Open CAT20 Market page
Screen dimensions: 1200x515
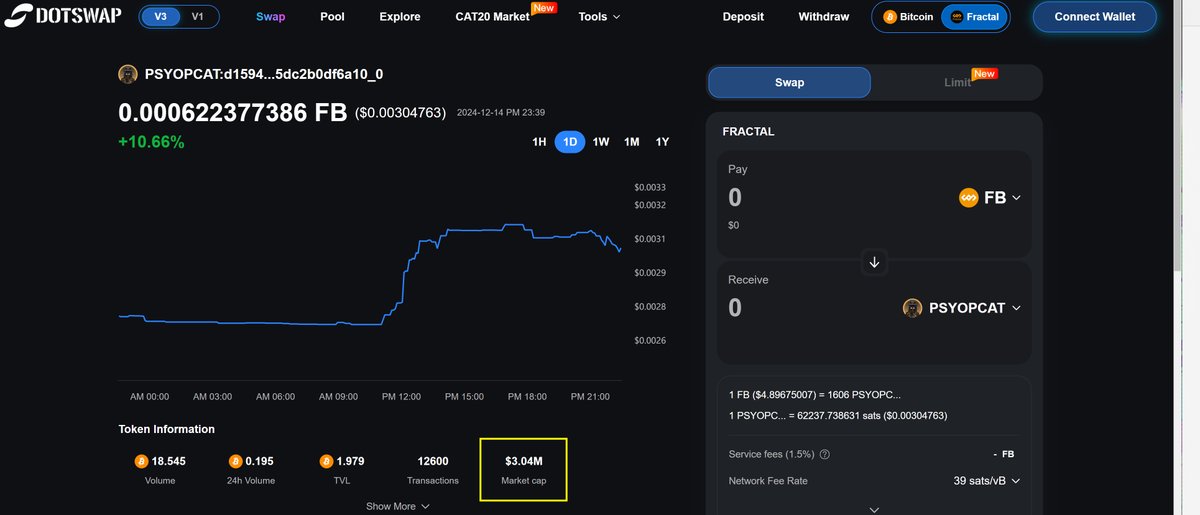pos(492,17)
